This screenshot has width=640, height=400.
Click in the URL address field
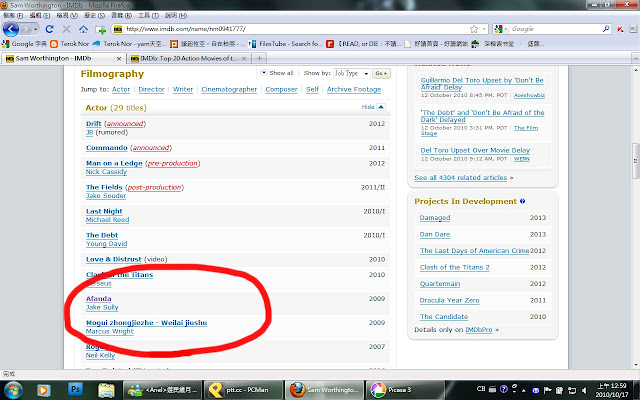pyautogui.click(x=296, y=29)
